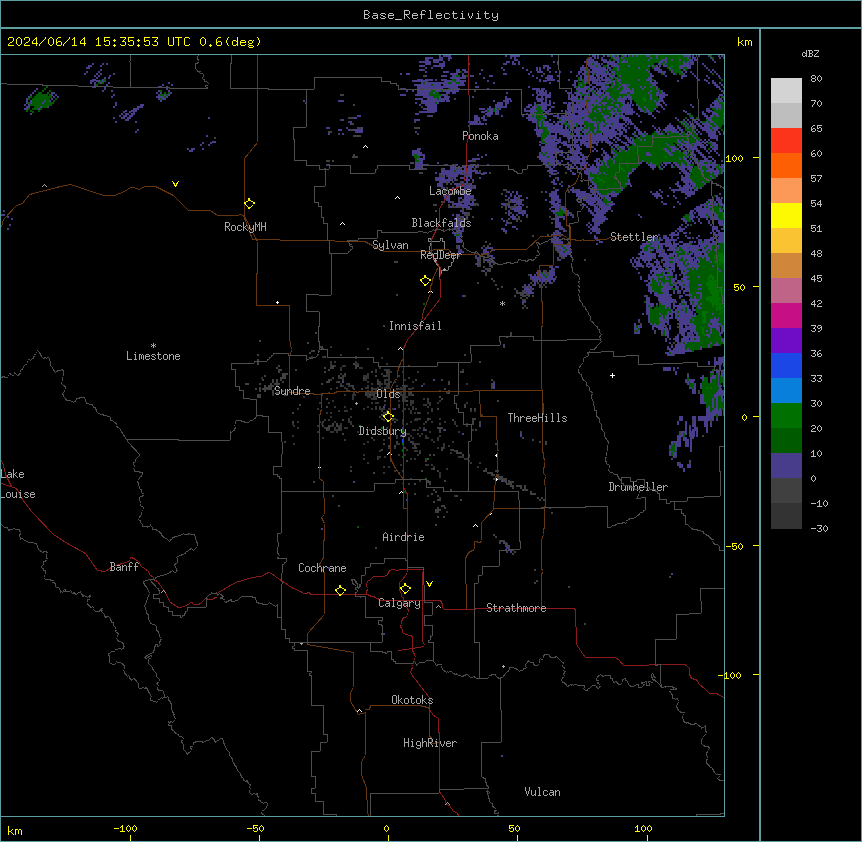Click the Airdrie town label
Image resolution: width=862 pixels, height=842 pixels.
pos(403,537)
